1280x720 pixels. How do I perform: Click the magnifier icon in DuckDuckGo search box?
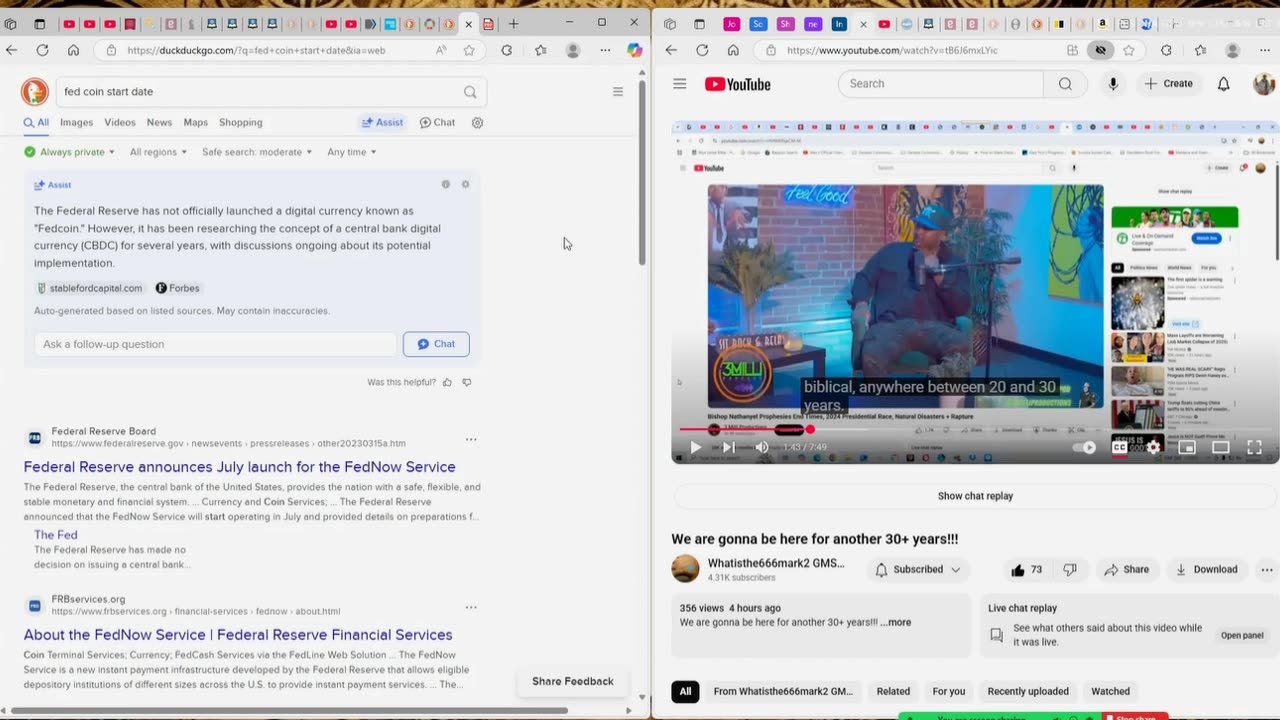click(470, 92)
